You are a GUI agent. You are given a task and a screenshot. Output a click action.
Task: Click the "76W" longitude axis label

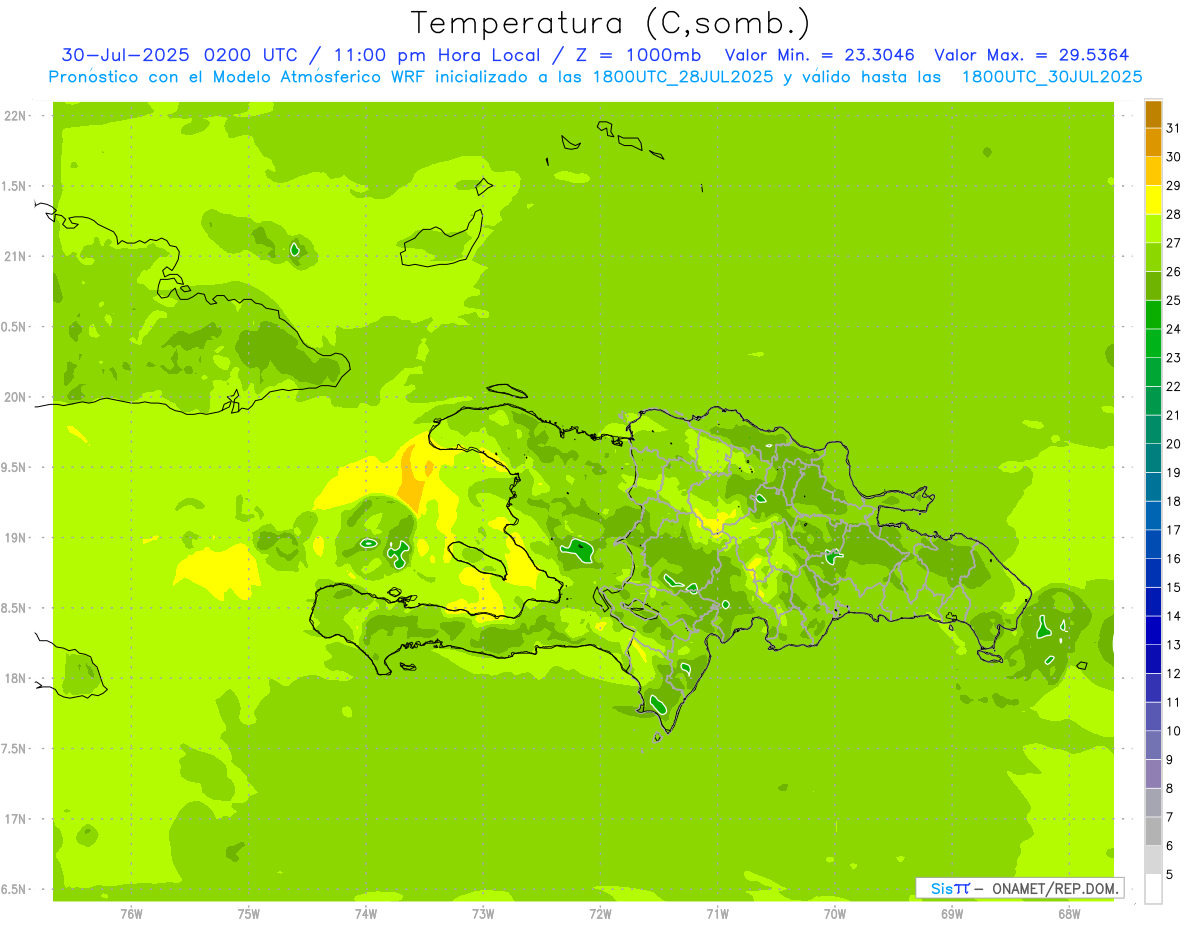tap(131, 913)
